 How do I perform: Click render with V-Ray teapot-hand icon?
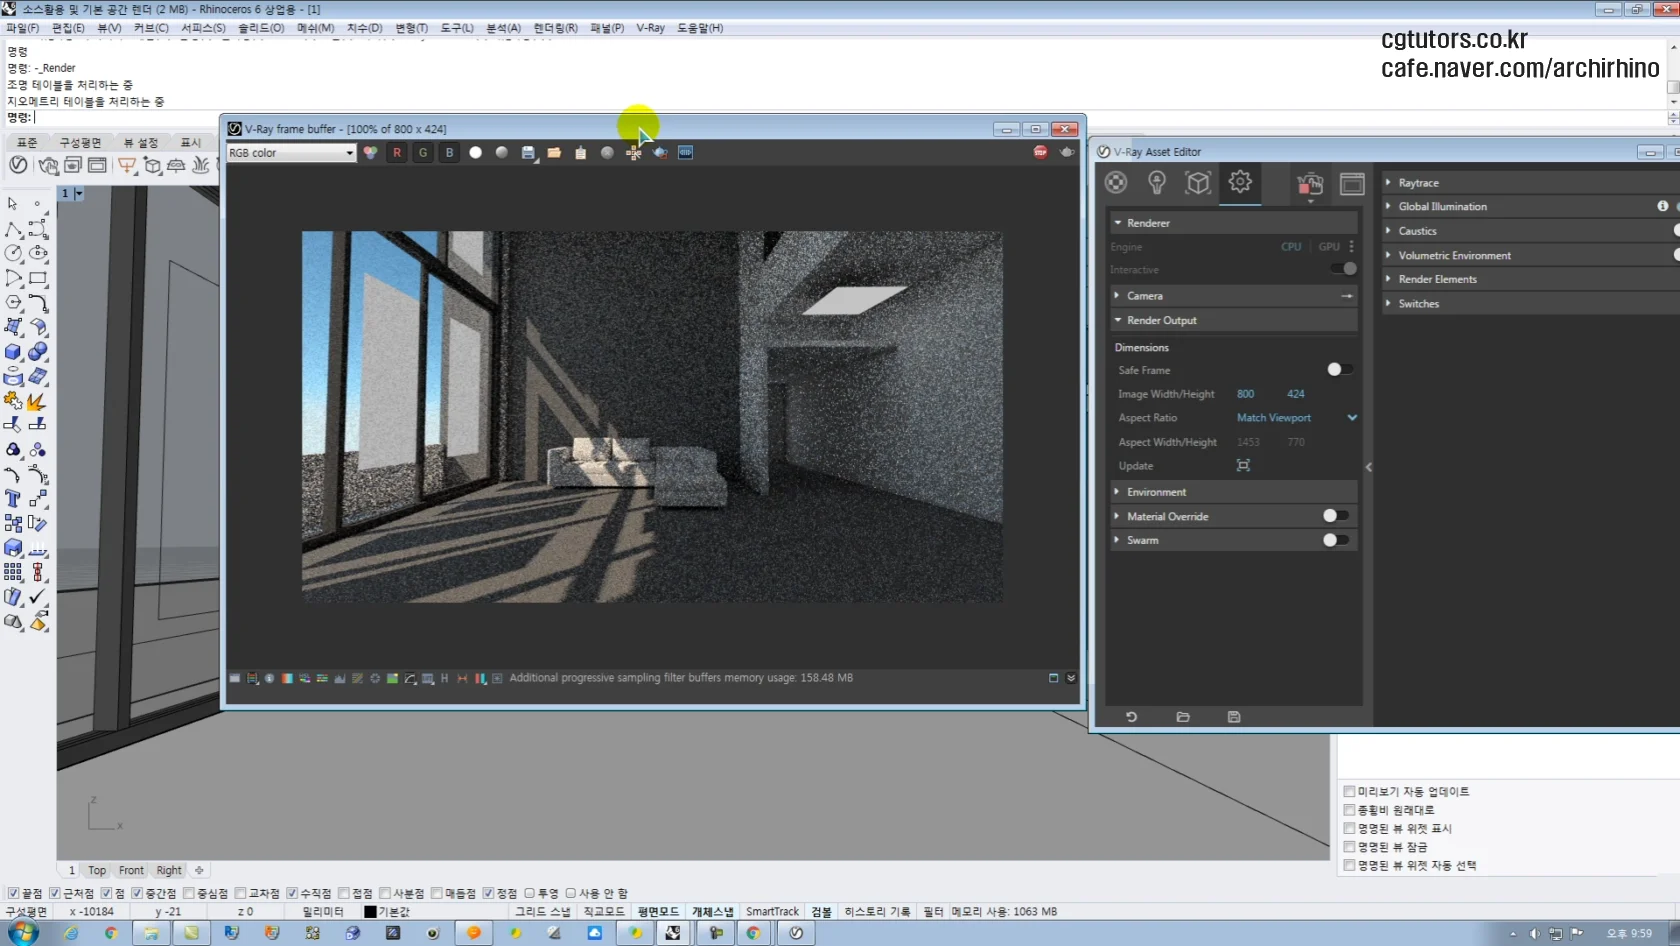(x=1310, y=184)
